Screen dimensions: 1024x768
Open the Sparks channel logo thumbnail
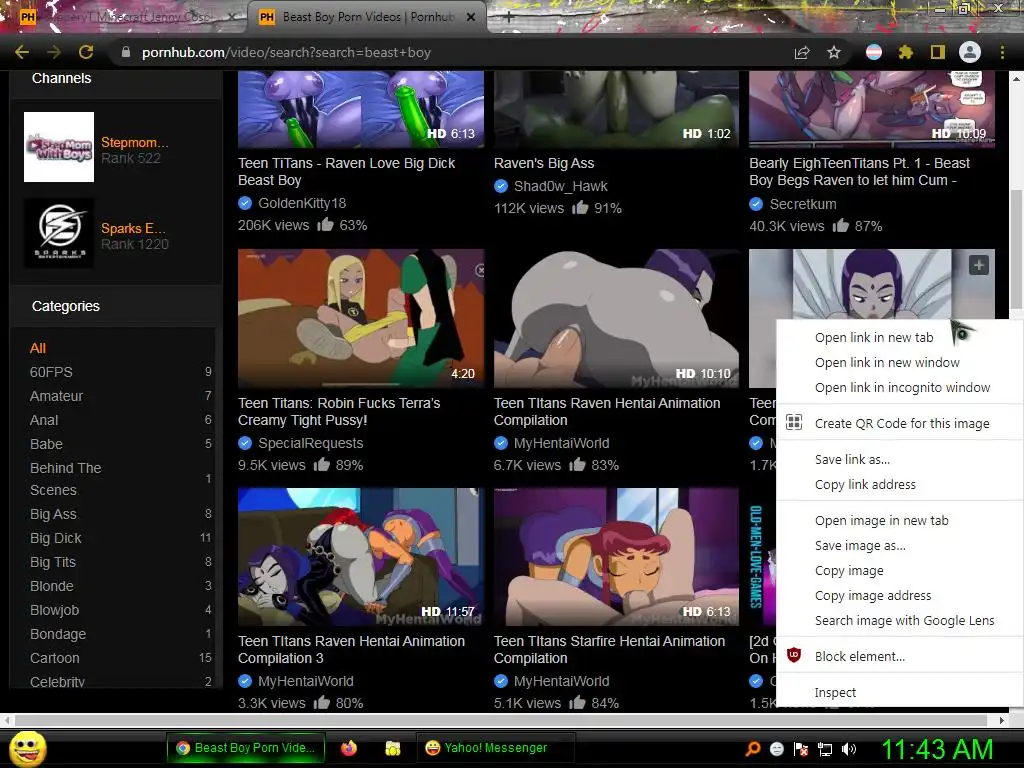tap(59, 233)
